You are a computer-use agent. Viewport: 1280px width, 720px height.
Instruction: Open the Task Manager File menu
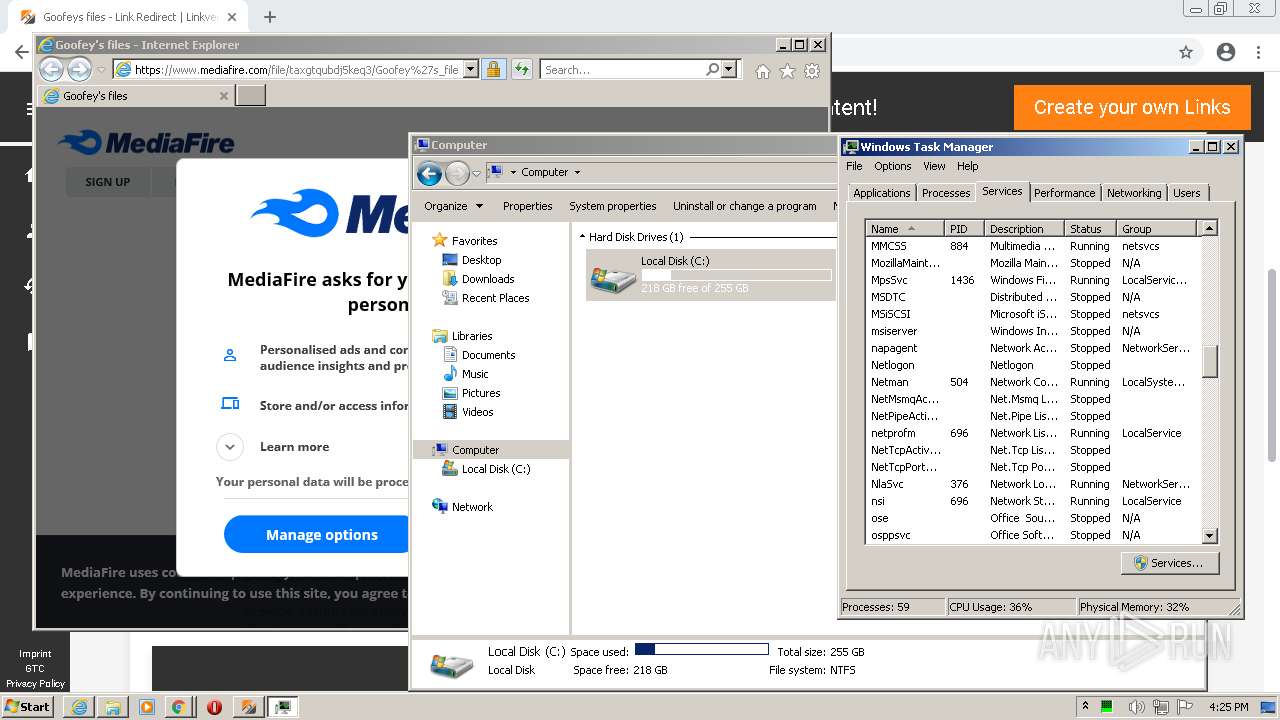point(854,166)
